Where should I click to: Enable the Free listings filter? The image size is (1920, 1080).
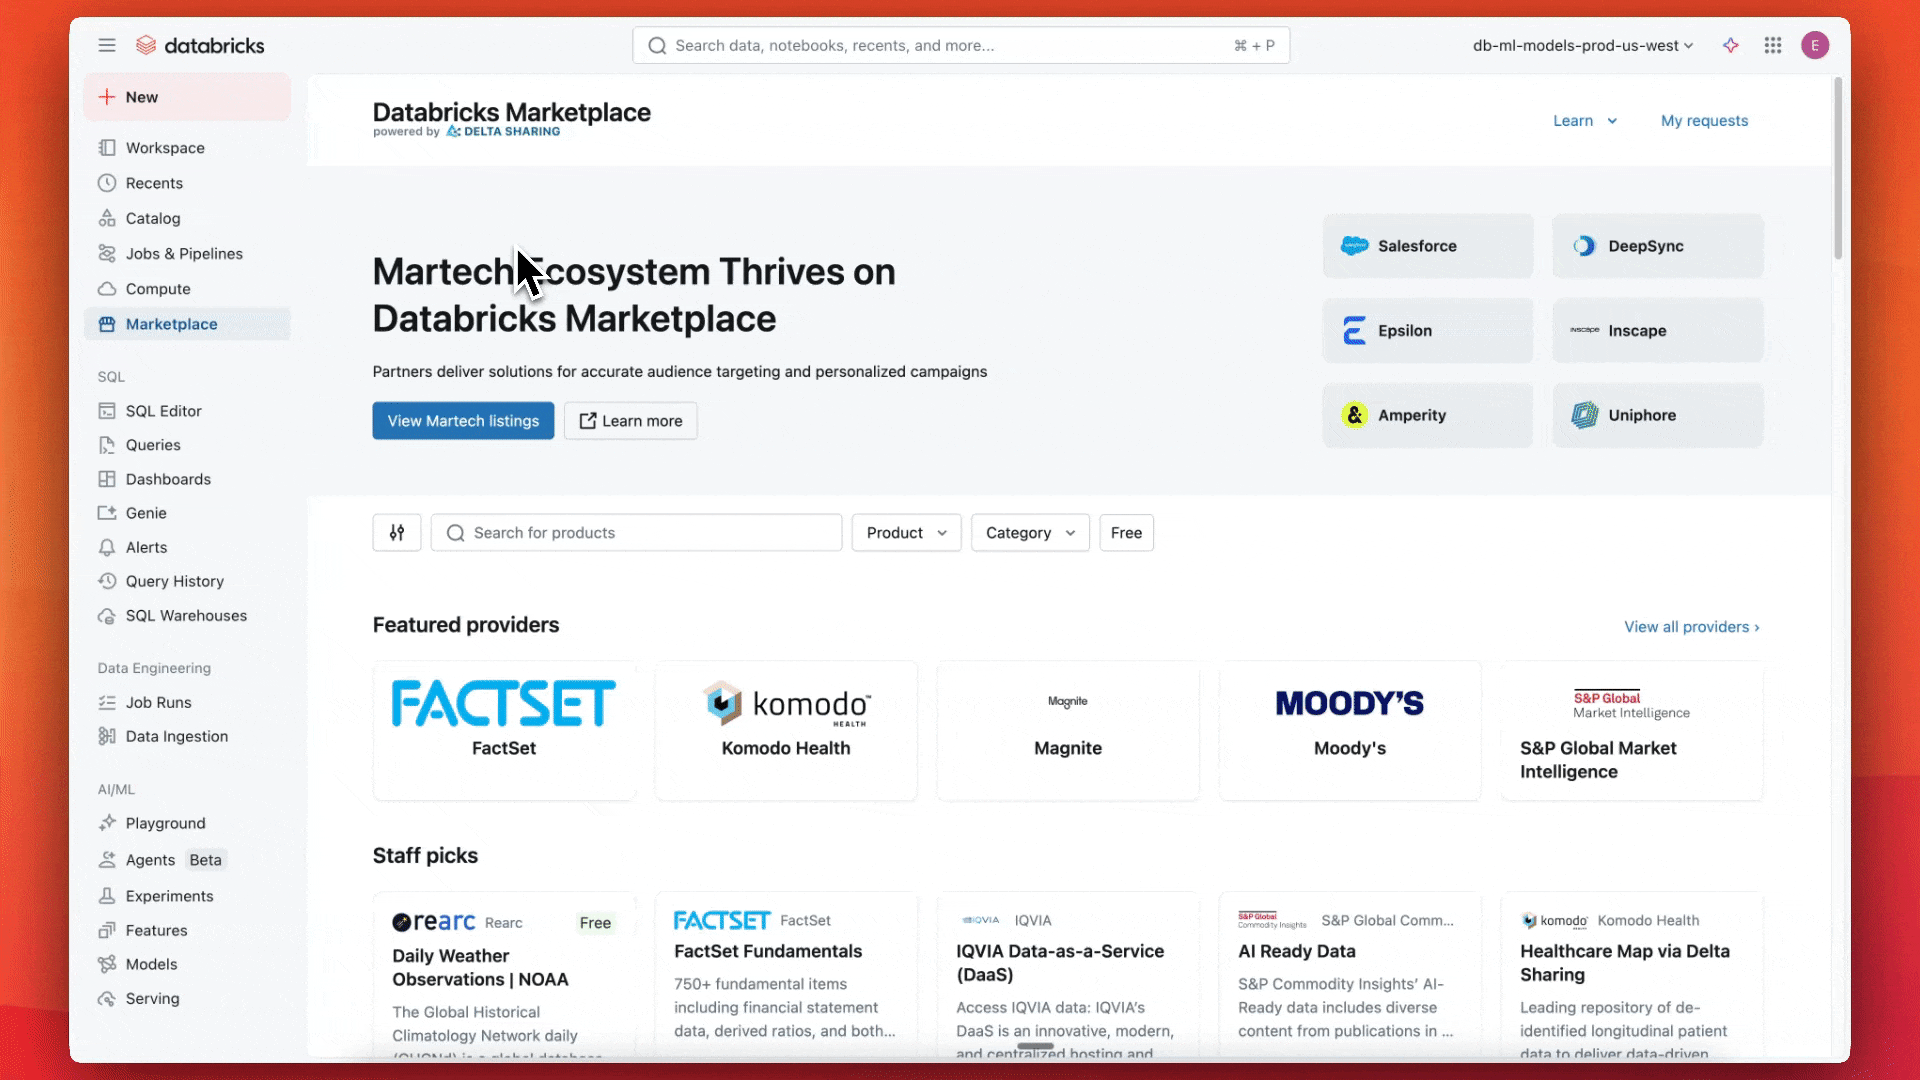coord(1126,532)
